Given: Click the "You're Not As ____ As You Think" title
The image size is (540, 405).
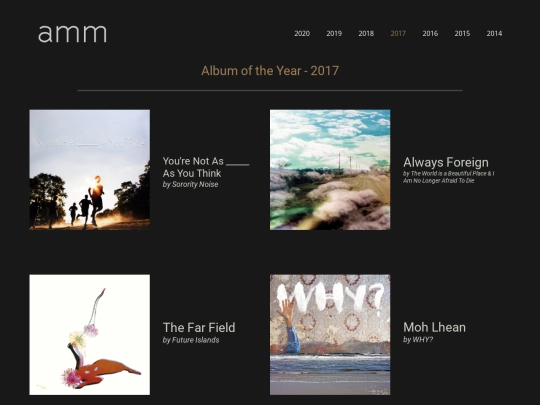Looking at the screenshot, I should (206, 167).
